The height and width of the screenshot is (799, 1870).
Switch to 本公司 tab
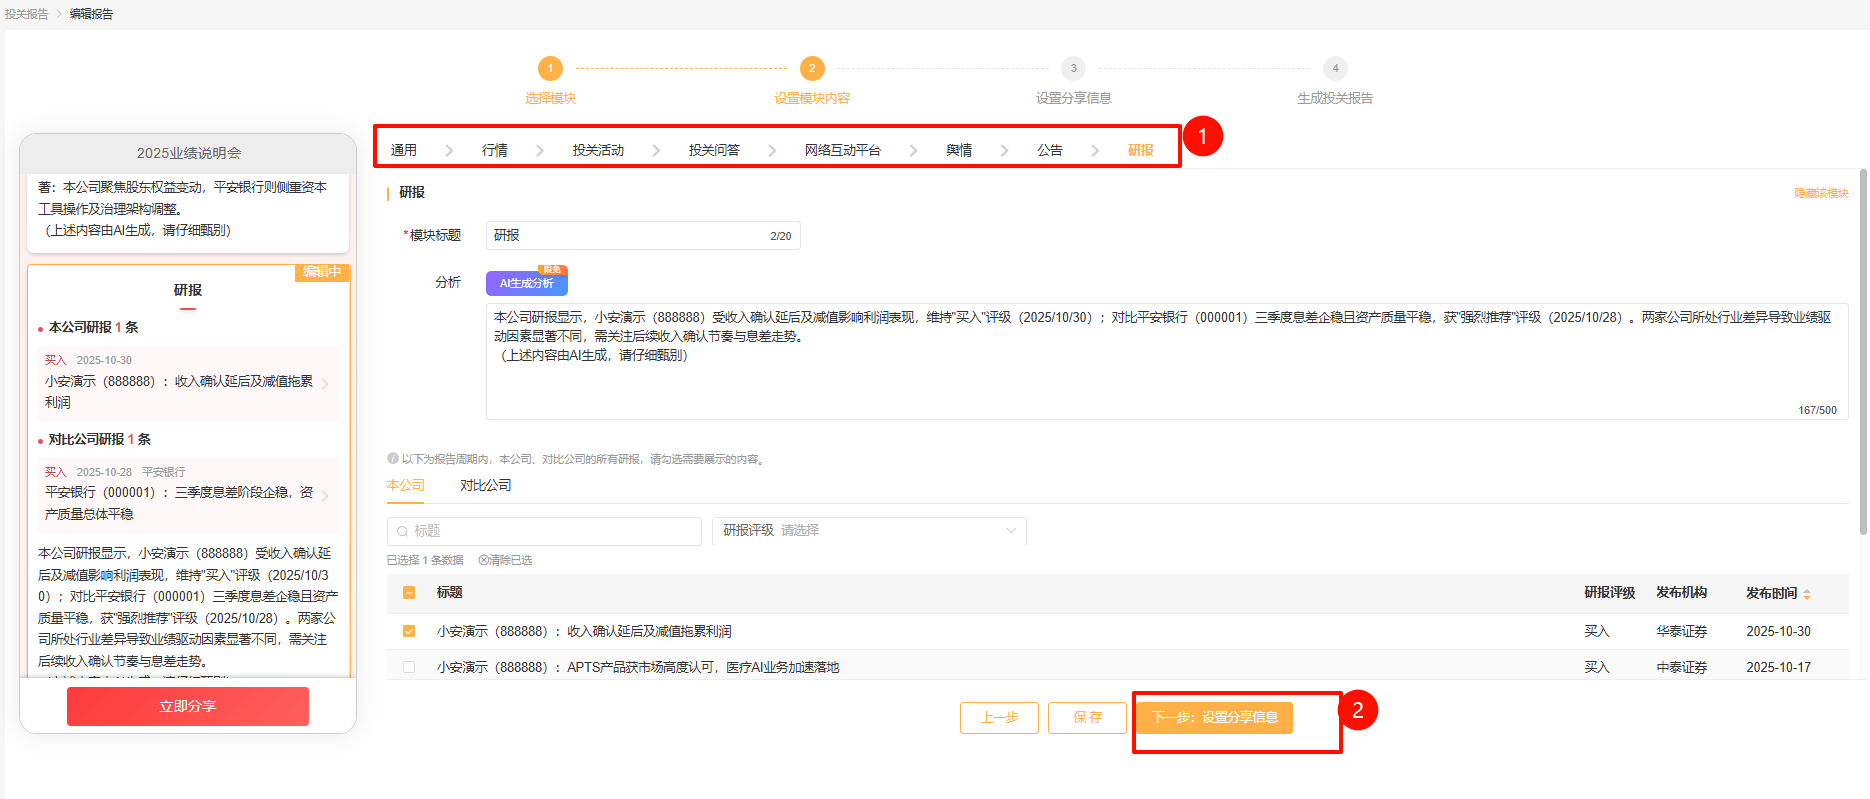click(x=406, y=485)
